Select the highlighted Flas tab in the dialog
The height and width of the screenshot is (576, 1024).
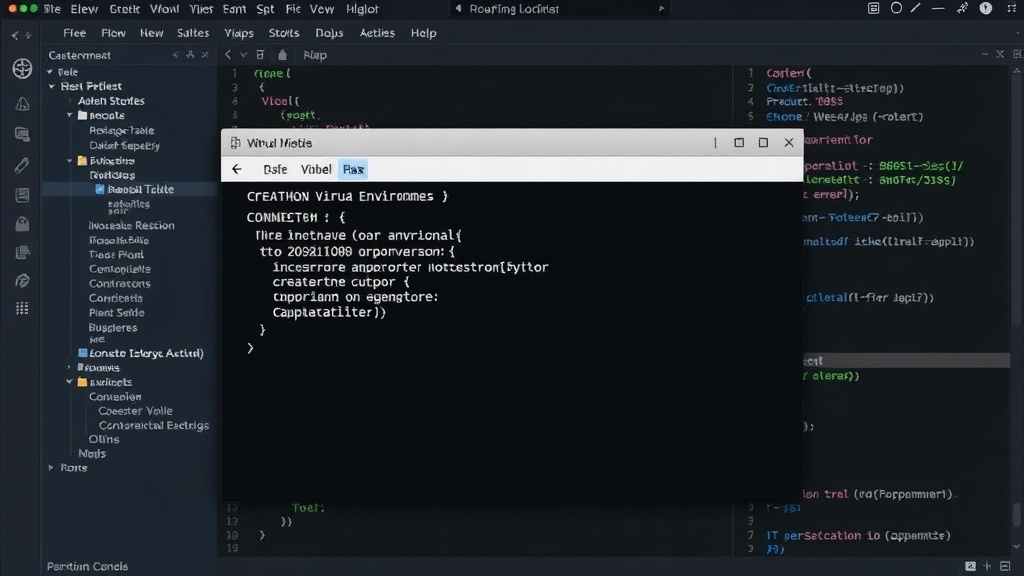coord(353,169)
